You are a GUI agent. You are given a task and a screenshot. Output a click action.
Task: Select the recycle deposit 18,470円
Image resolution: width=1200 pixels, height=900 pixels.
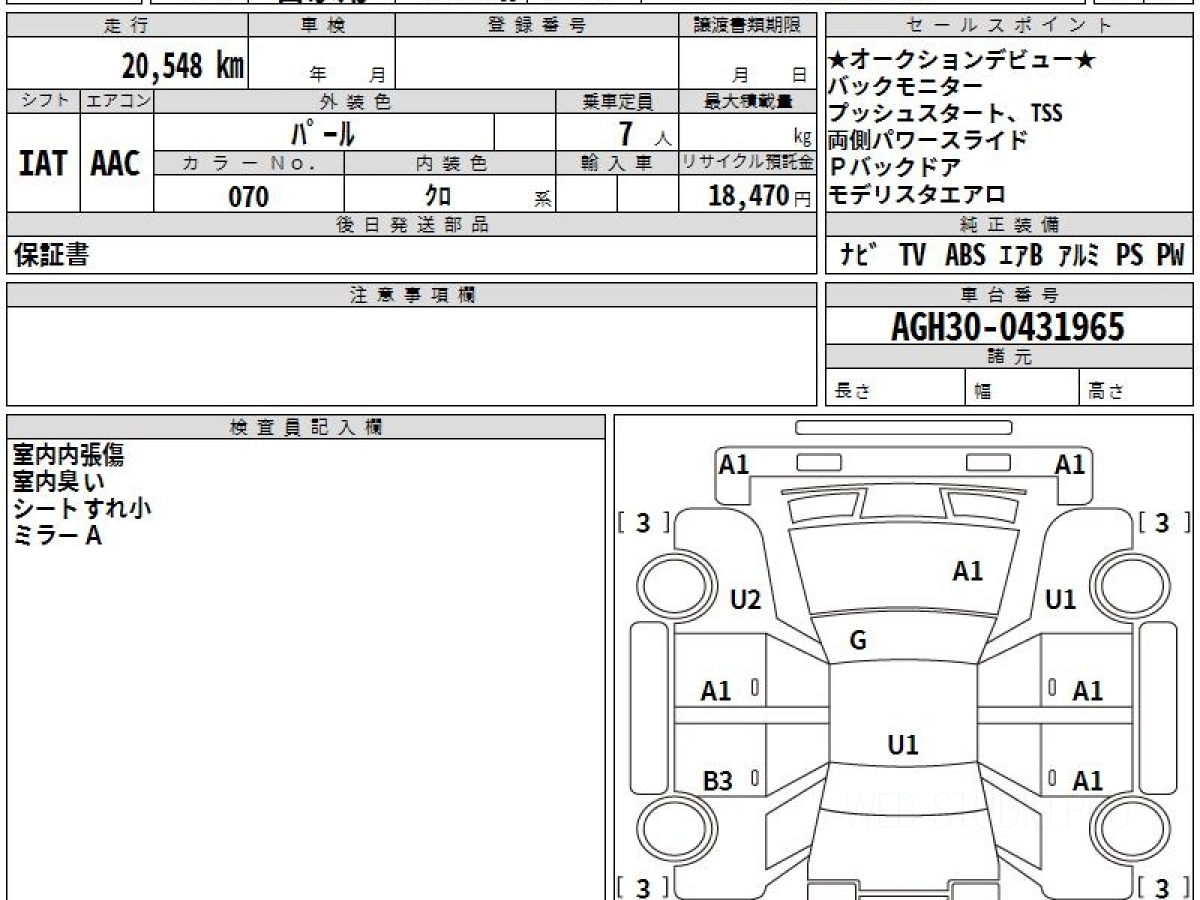click(x=759, y=196)
